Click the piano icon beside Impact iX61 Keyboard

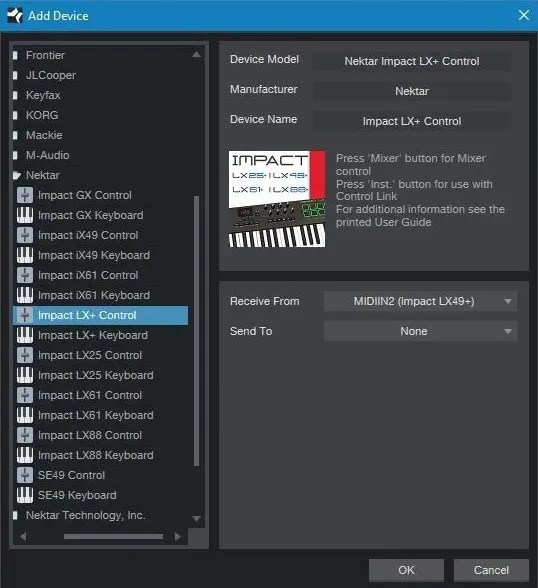[25, 295]
